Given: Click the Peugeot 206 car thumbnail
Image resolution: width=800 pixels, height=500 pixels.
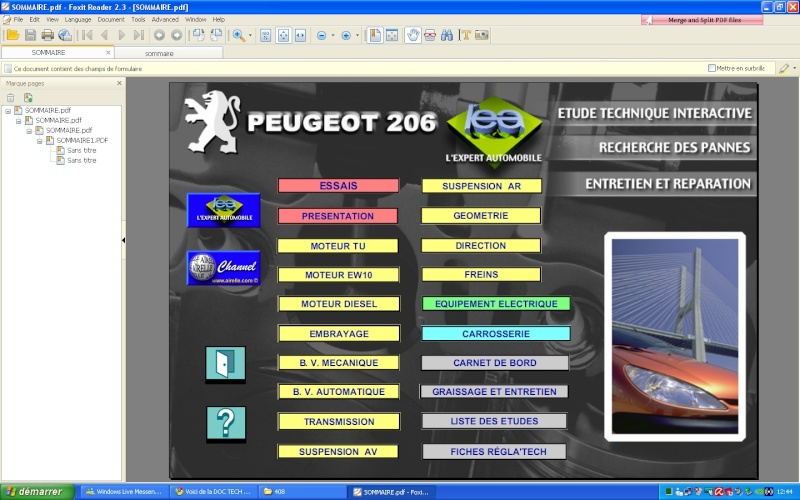Looking at the screenshot, I should [675, 337].
